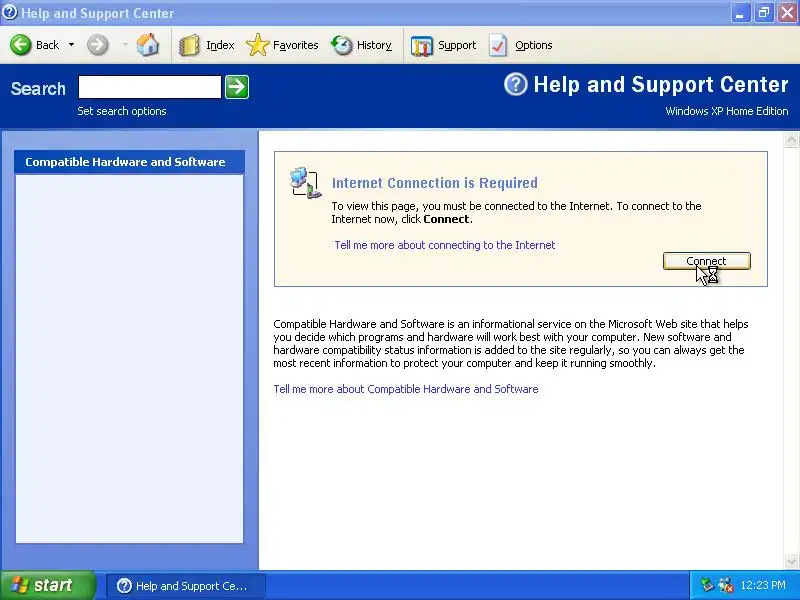The image size is (800, 600).
Task: Open the Favorites star icon
Action: point(258,45)
